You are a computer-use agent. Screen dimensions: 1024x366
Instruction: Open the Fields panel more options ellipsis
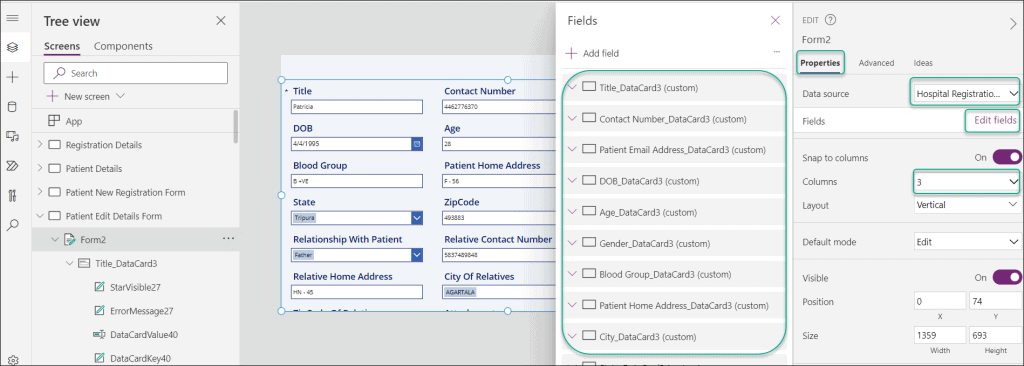click(776, 51)
